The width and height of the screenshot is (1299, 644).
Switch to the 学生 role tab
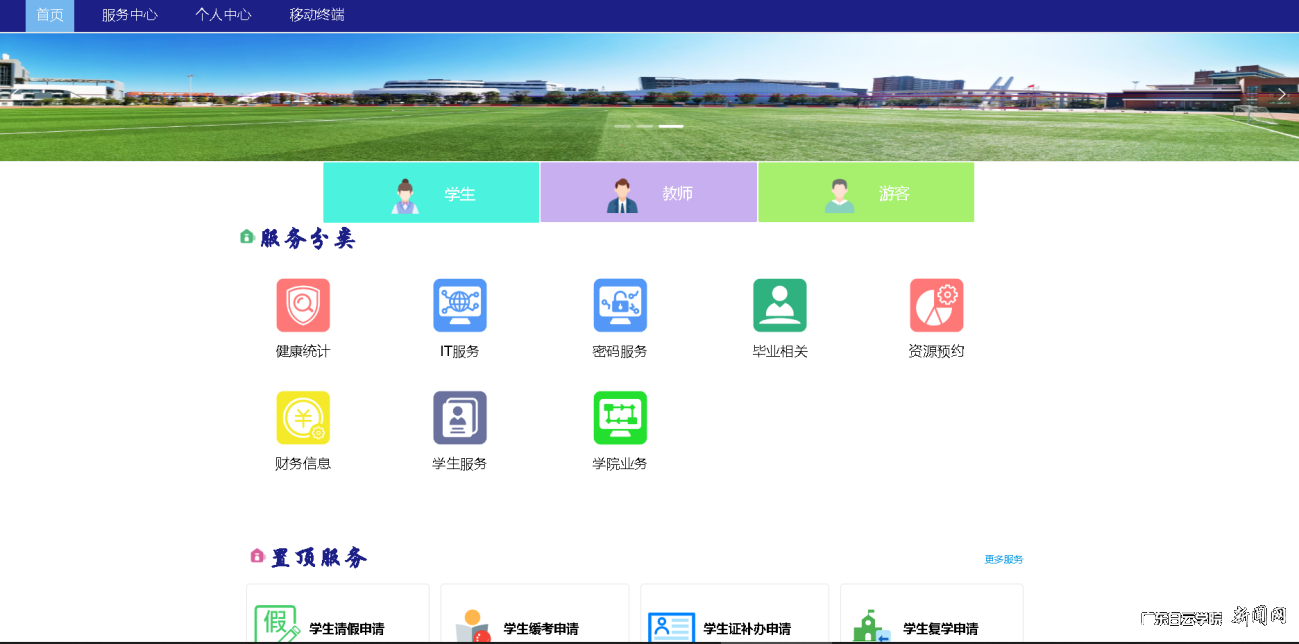pos(431,192)
